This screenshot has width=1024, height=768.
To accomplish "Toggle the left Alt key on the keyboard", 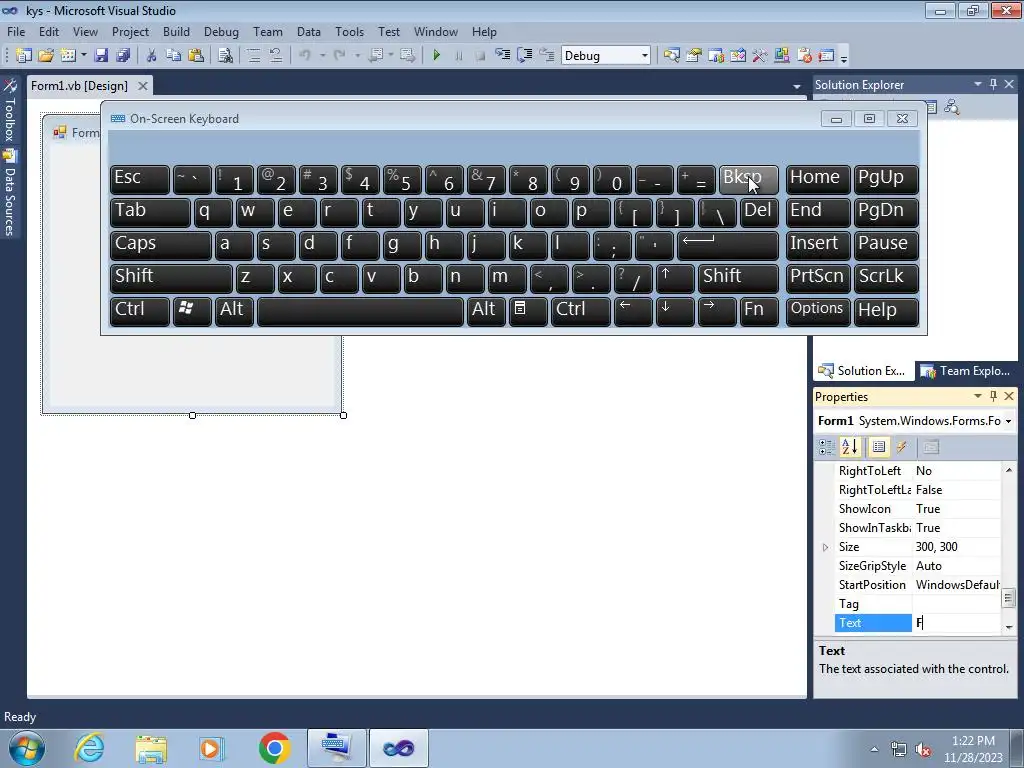I will coord(234,311).
